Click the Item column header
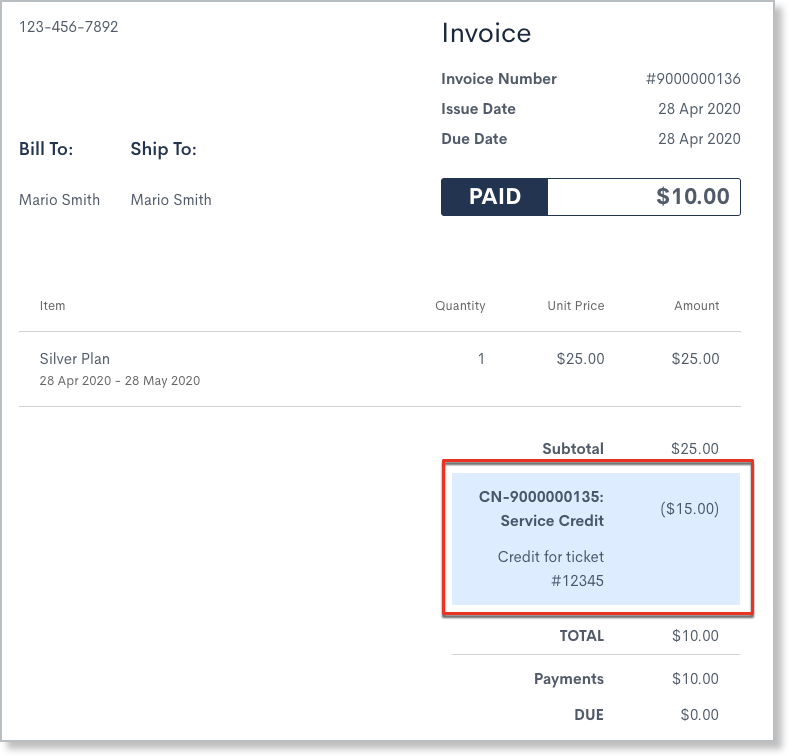The width and height of the screenshot is (789, 756). click(x=52, y=306)
